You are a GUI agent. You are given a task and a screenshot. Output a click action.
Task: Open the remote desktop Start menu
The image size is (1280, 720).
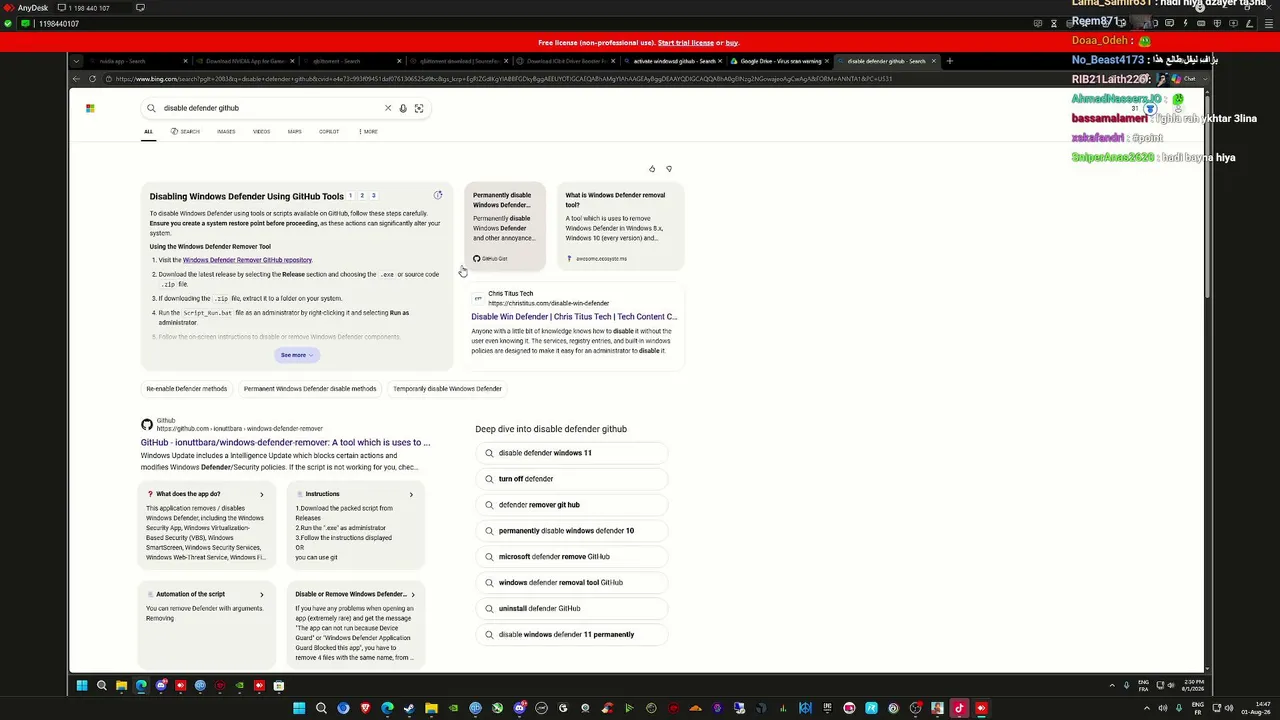(x=82, y=686)
